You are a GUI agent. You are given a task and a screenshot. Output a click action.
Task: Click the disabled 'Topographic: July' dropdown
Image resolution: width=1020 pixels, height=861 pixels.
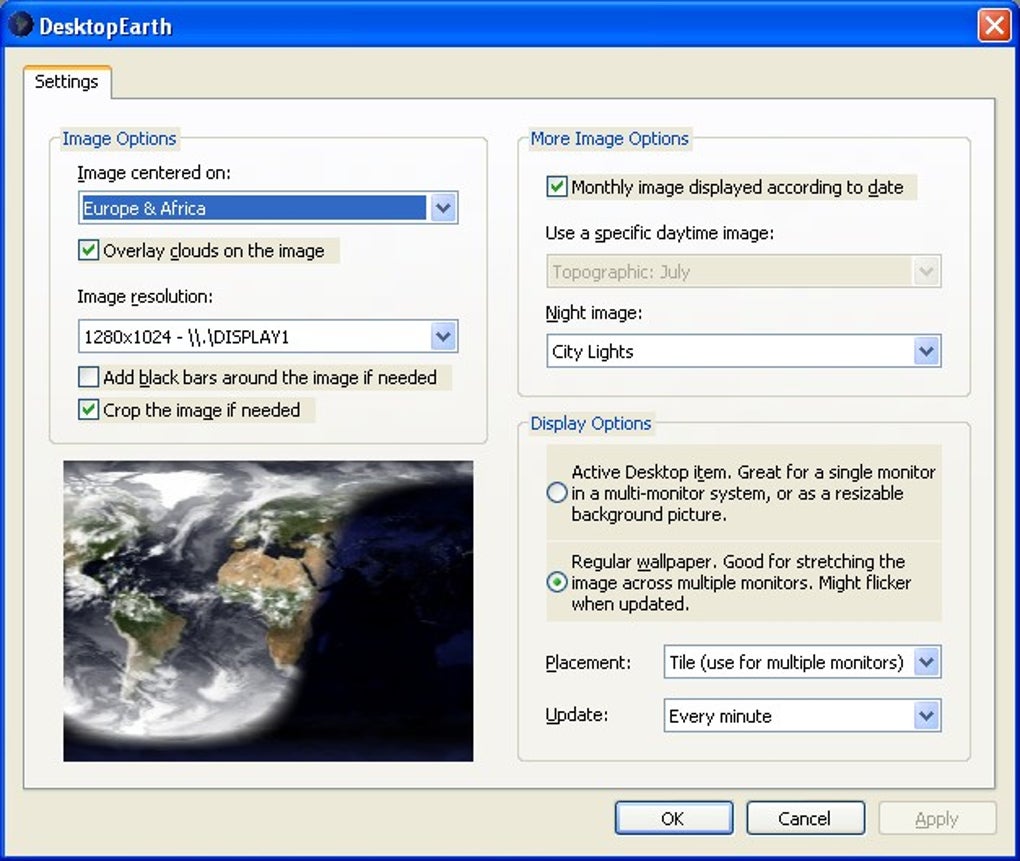coord(744,271)
